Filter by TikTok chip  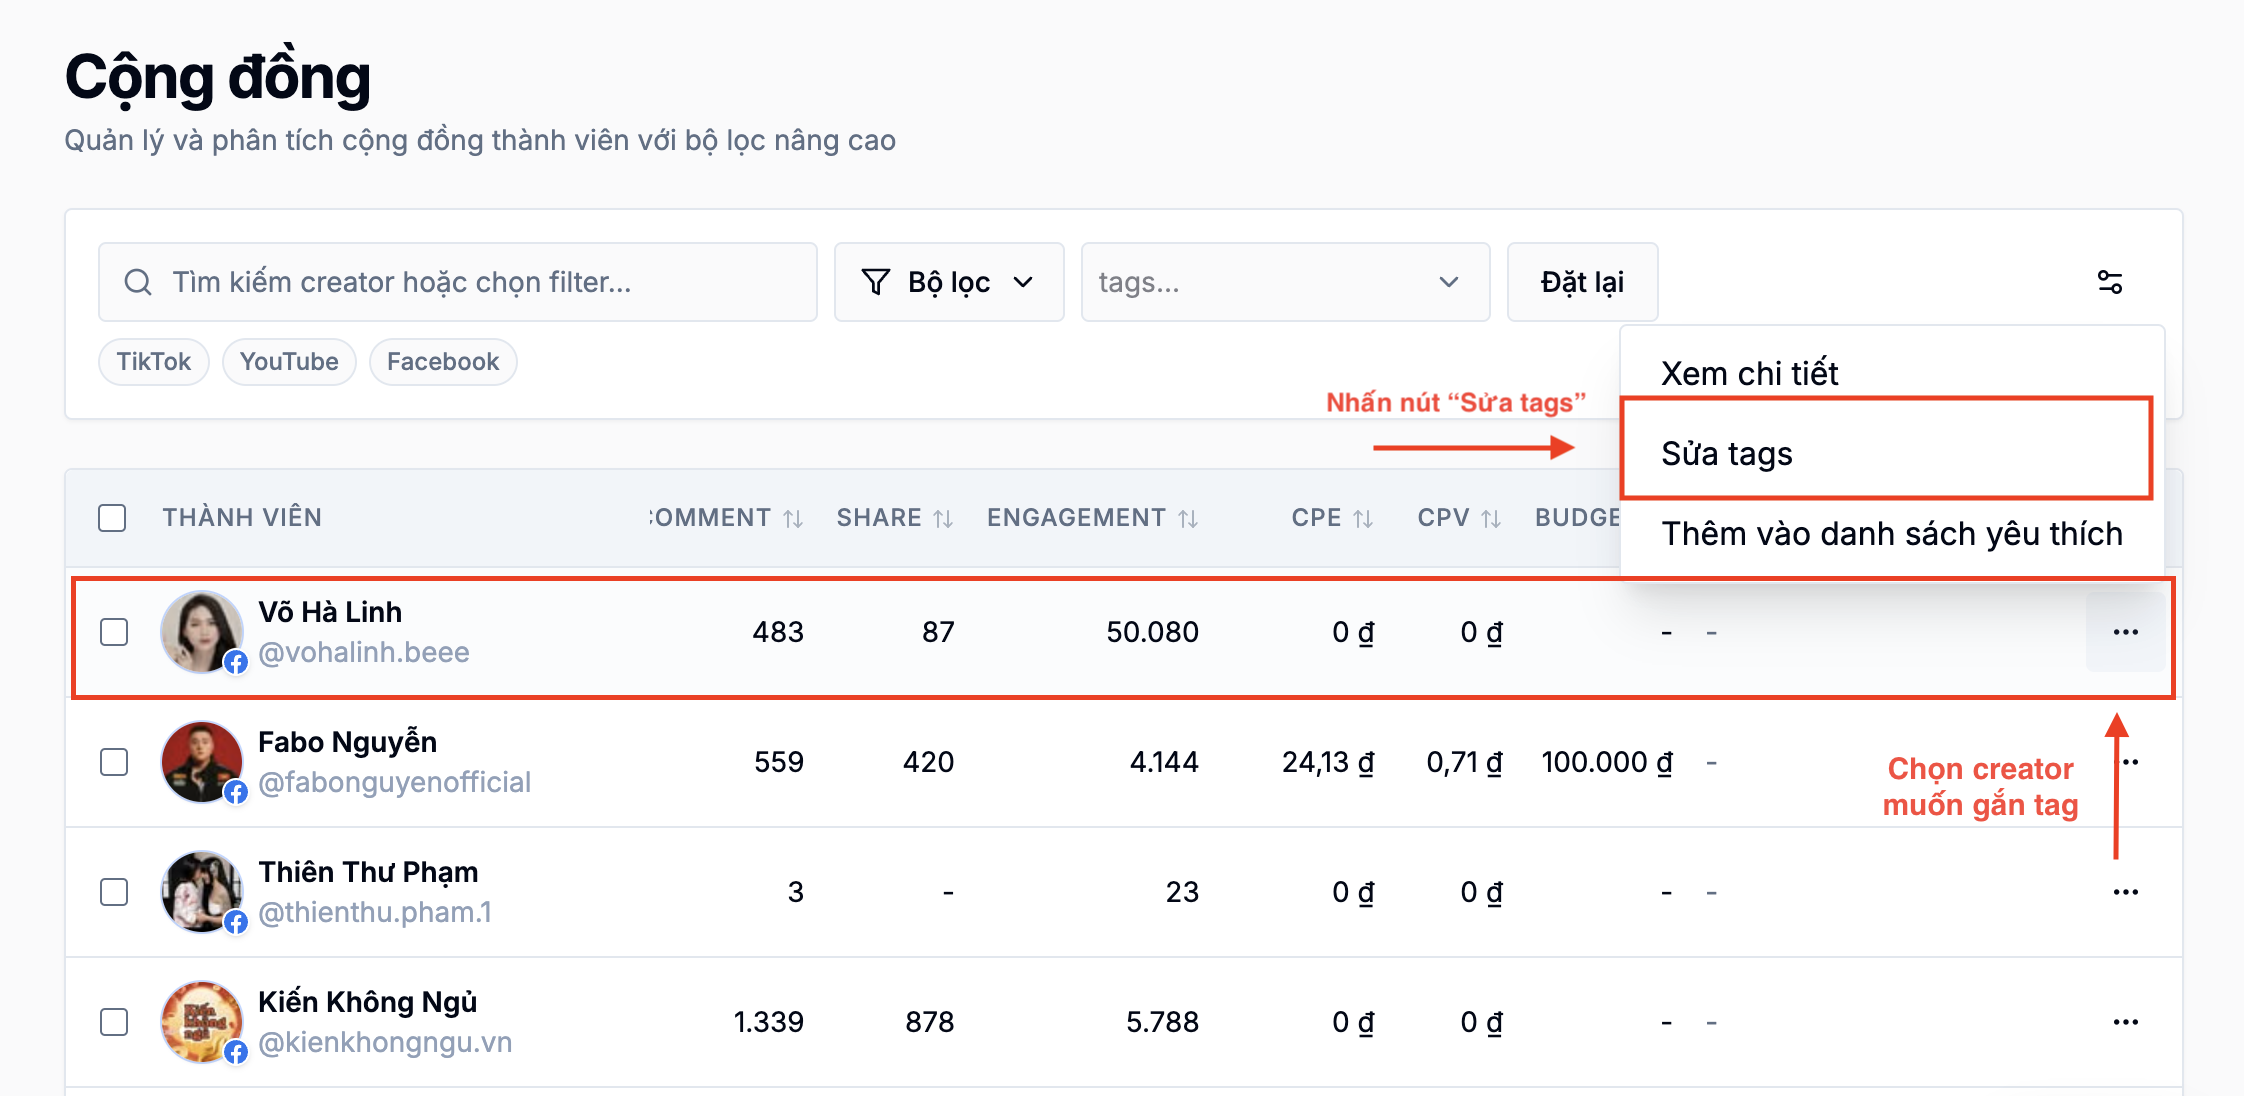coord(153,362)
